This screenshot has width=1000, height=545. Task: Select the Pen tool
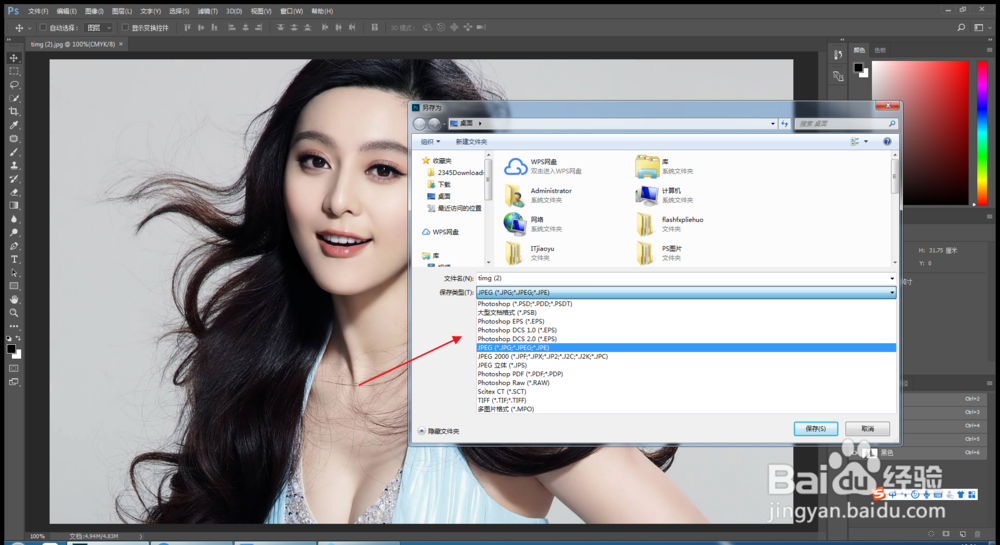pos(14,246)
